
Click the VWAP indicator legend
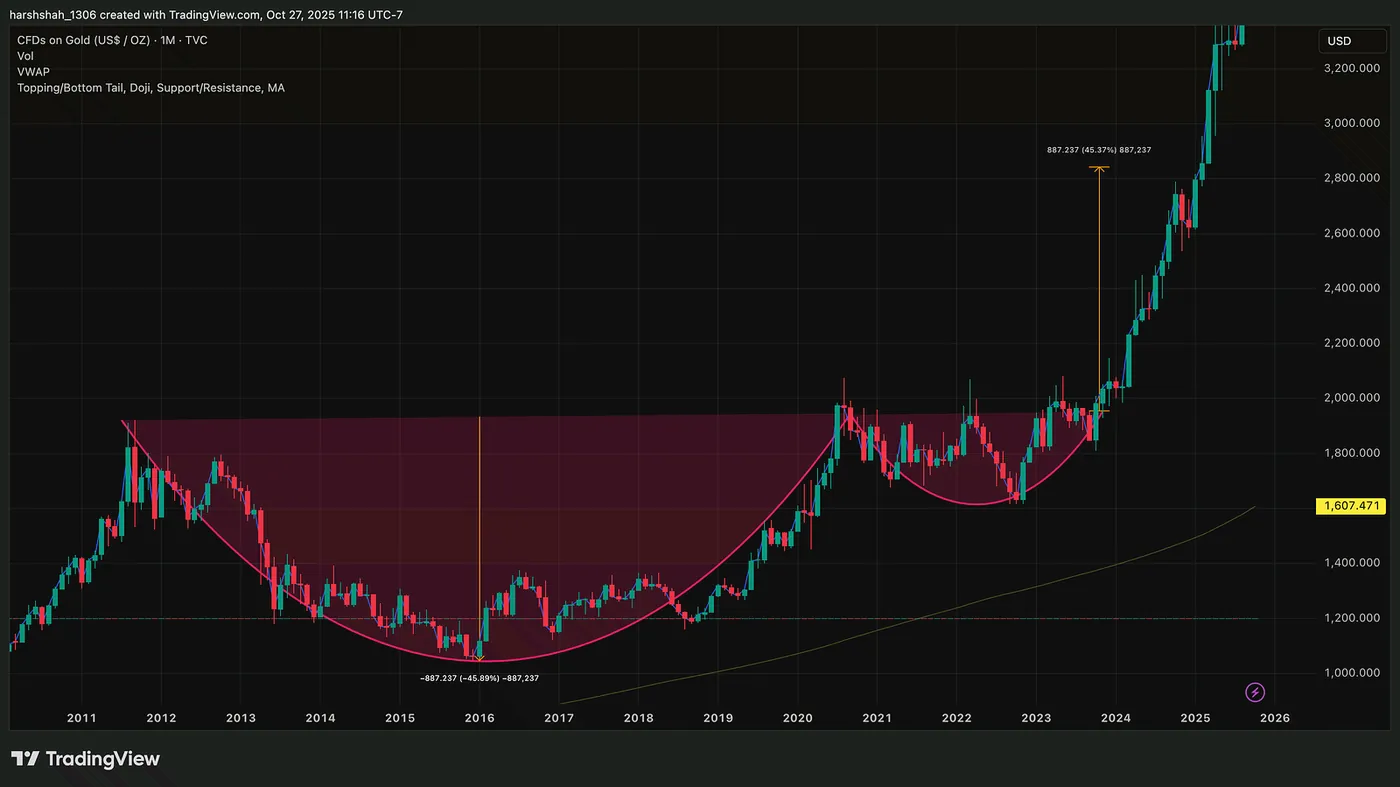tap(33, 72)
